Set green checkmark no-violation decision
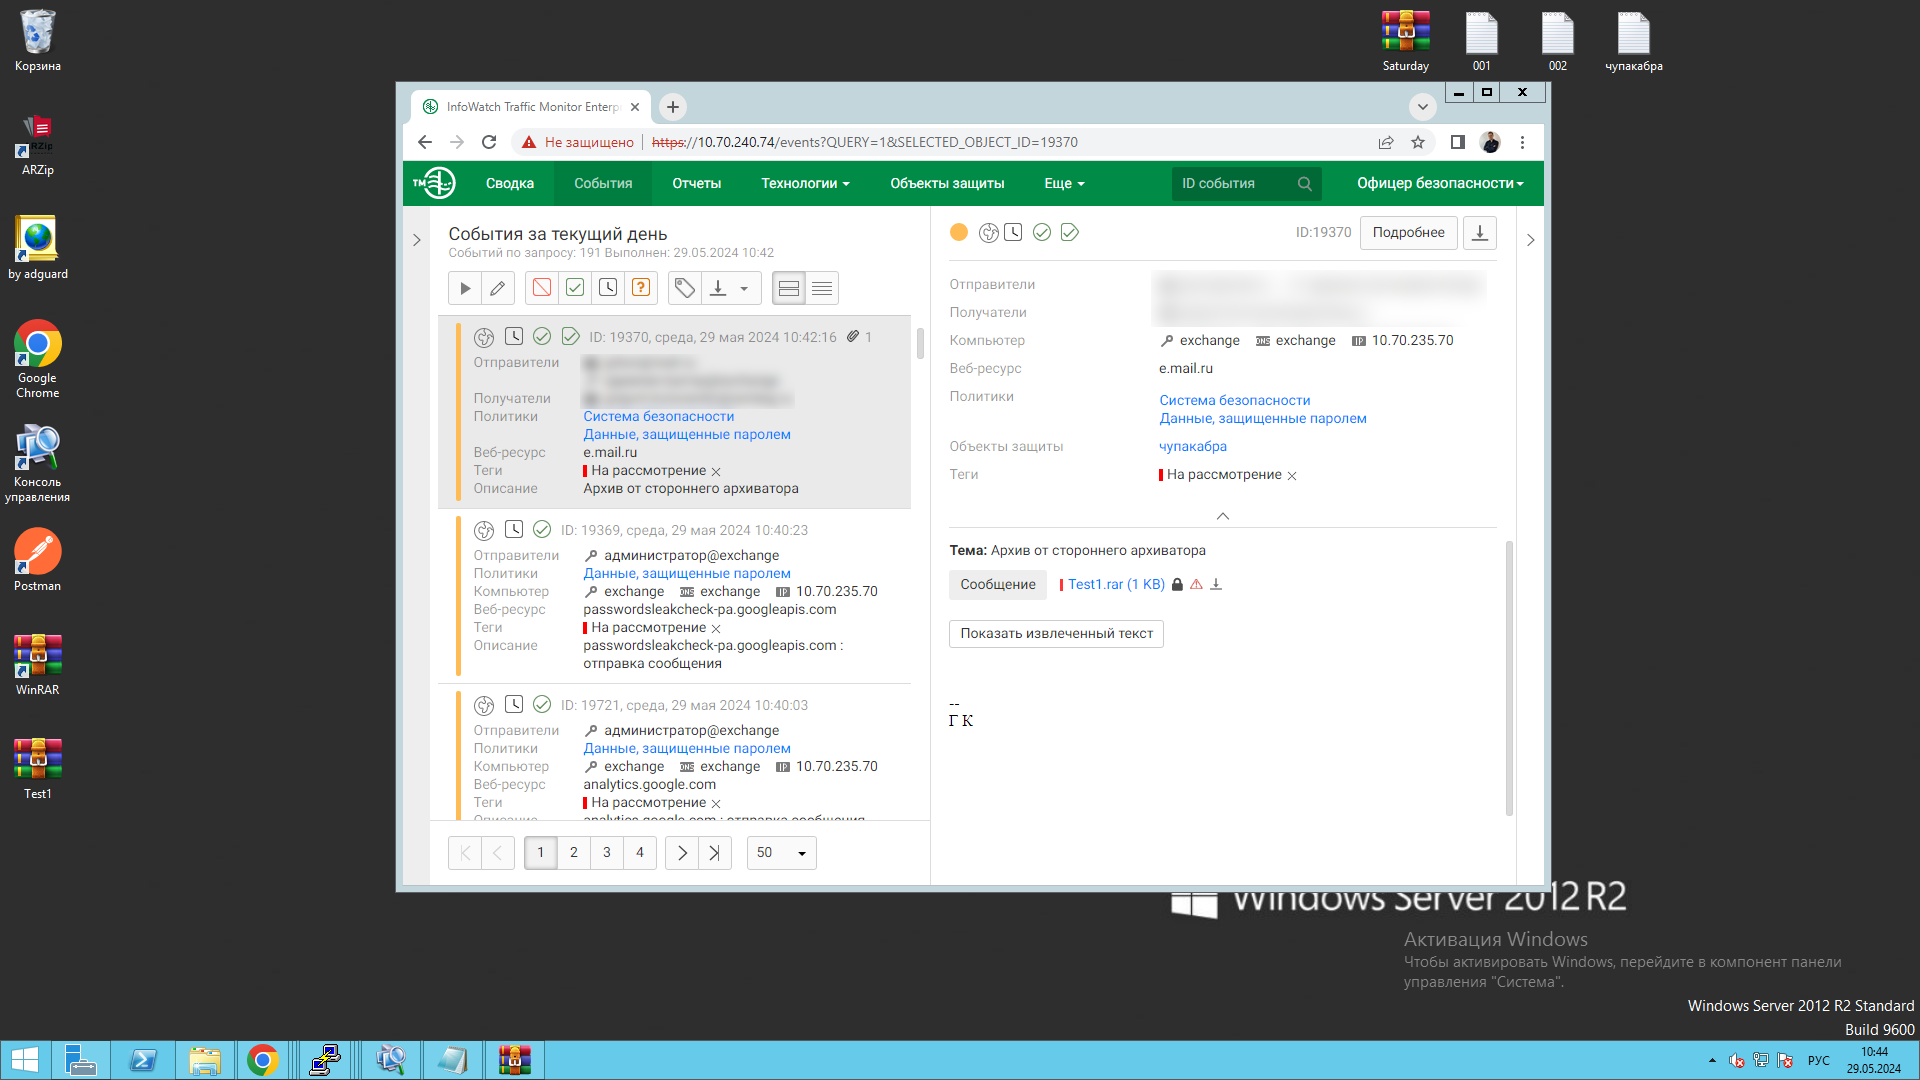This screenshot has width=1920, height=1080. click(575, 288)
